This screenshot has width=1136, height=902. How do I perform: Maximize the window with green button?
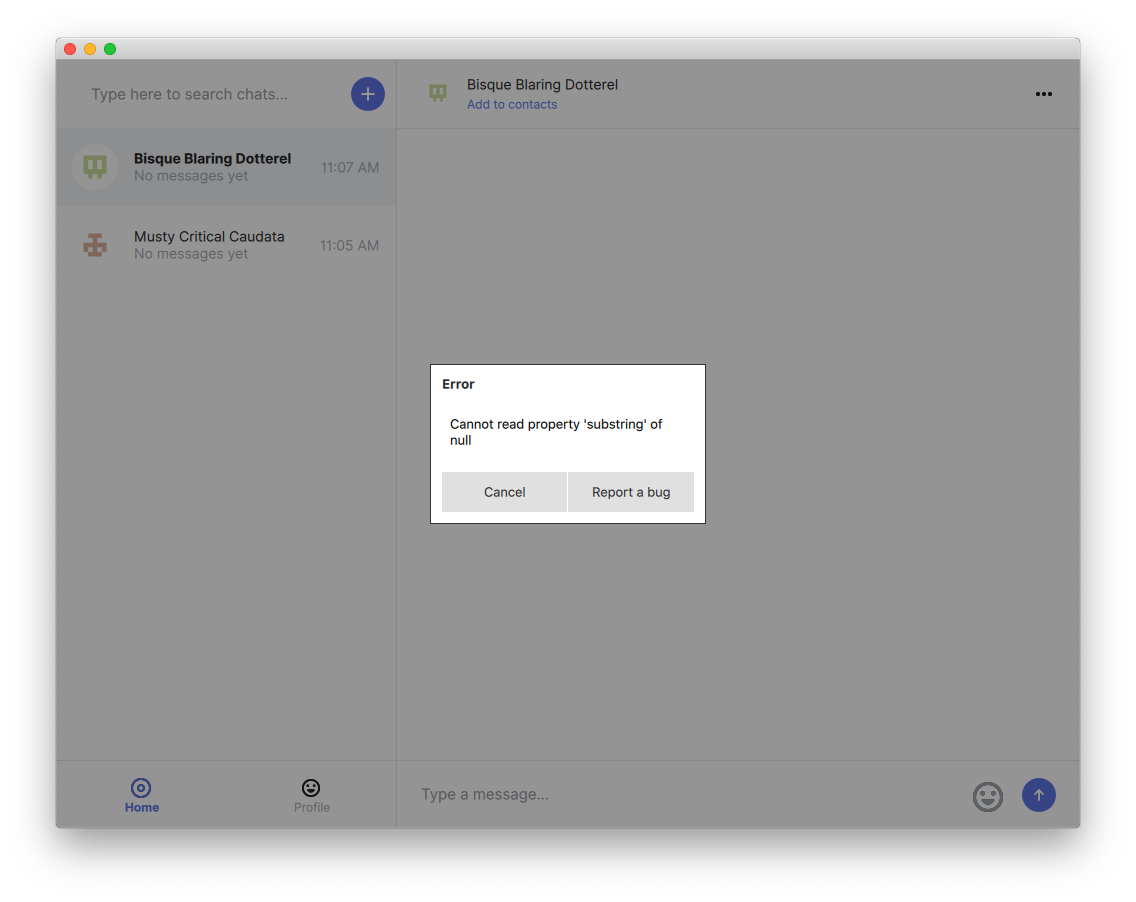point(110,49)
